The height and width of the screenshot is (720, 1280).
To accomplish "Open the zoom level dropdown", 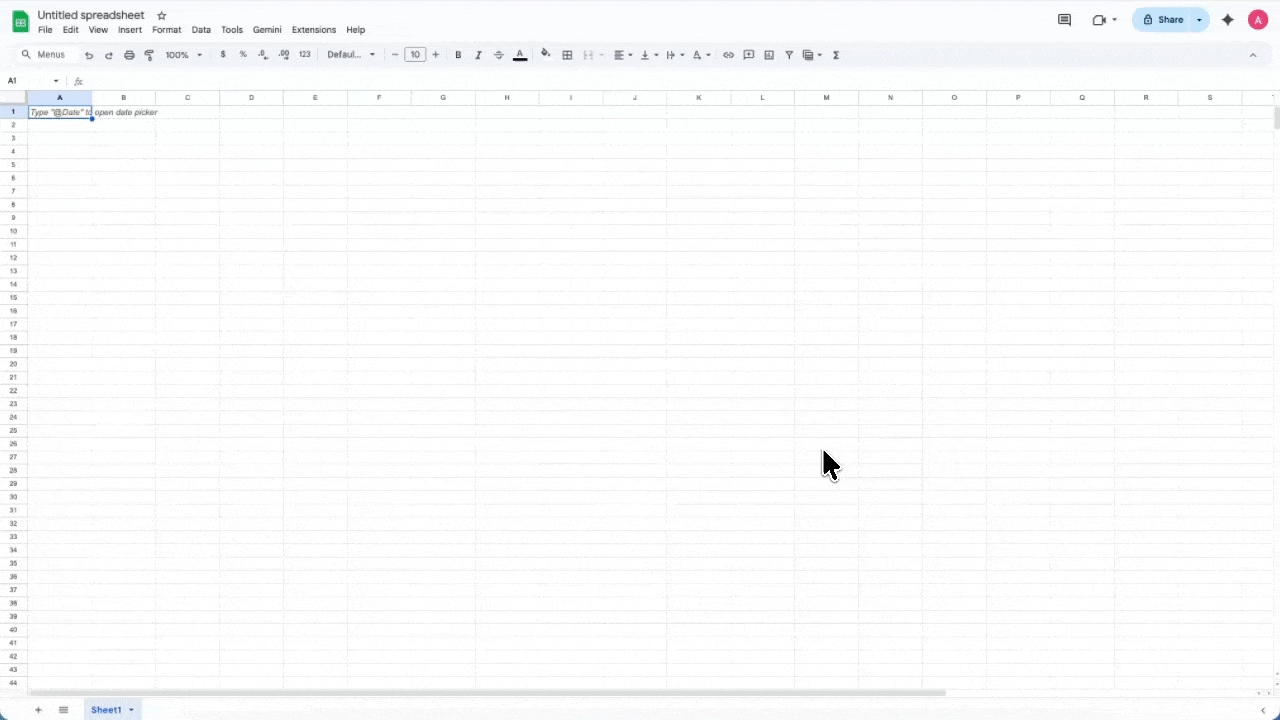I will point(180,55).
